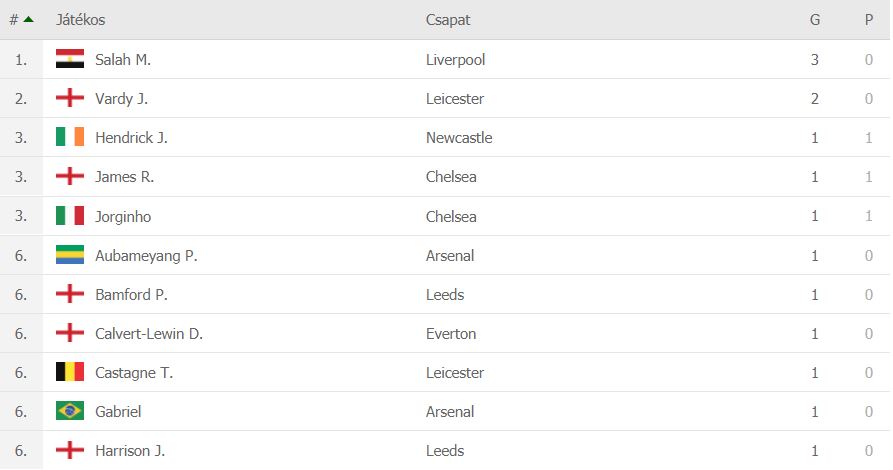The image size is (893, 470).
Task: Click the Belgium flag beside Castagne T.
Action: click(70, 372)
